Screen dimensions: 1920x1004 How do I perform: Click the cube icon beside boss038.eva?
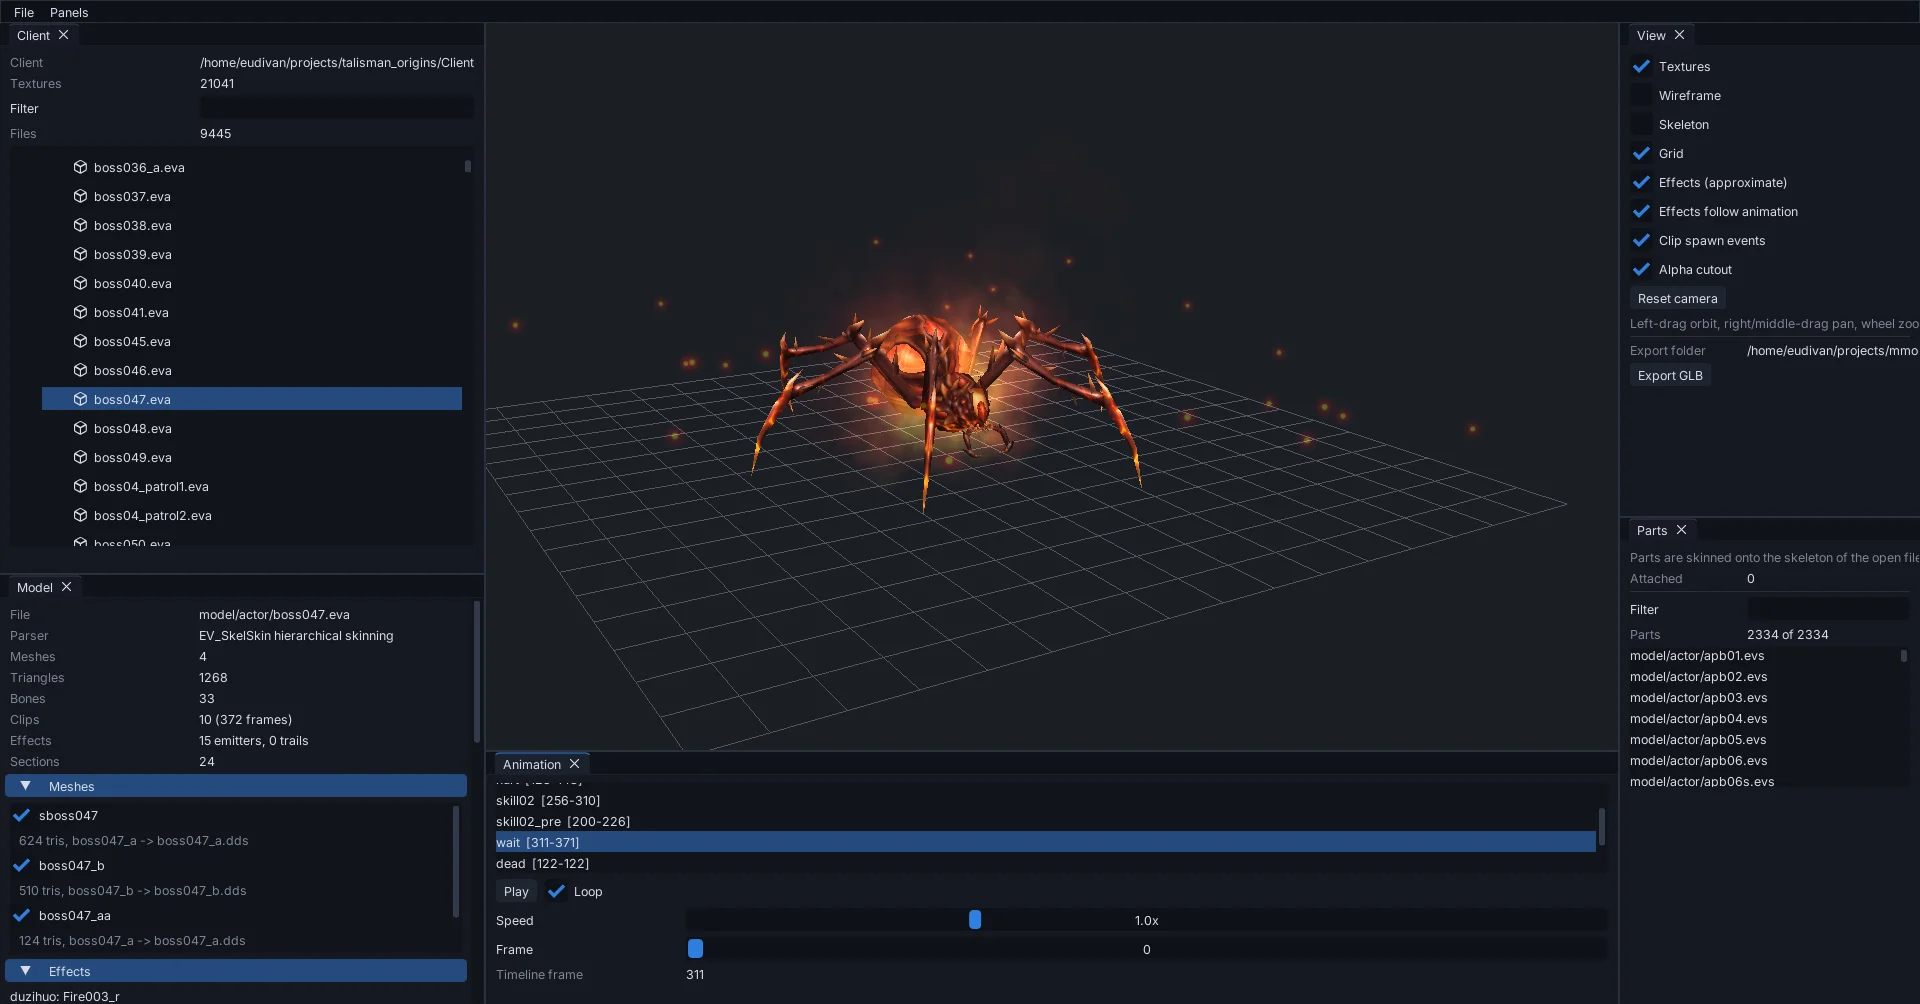[80, 225]
